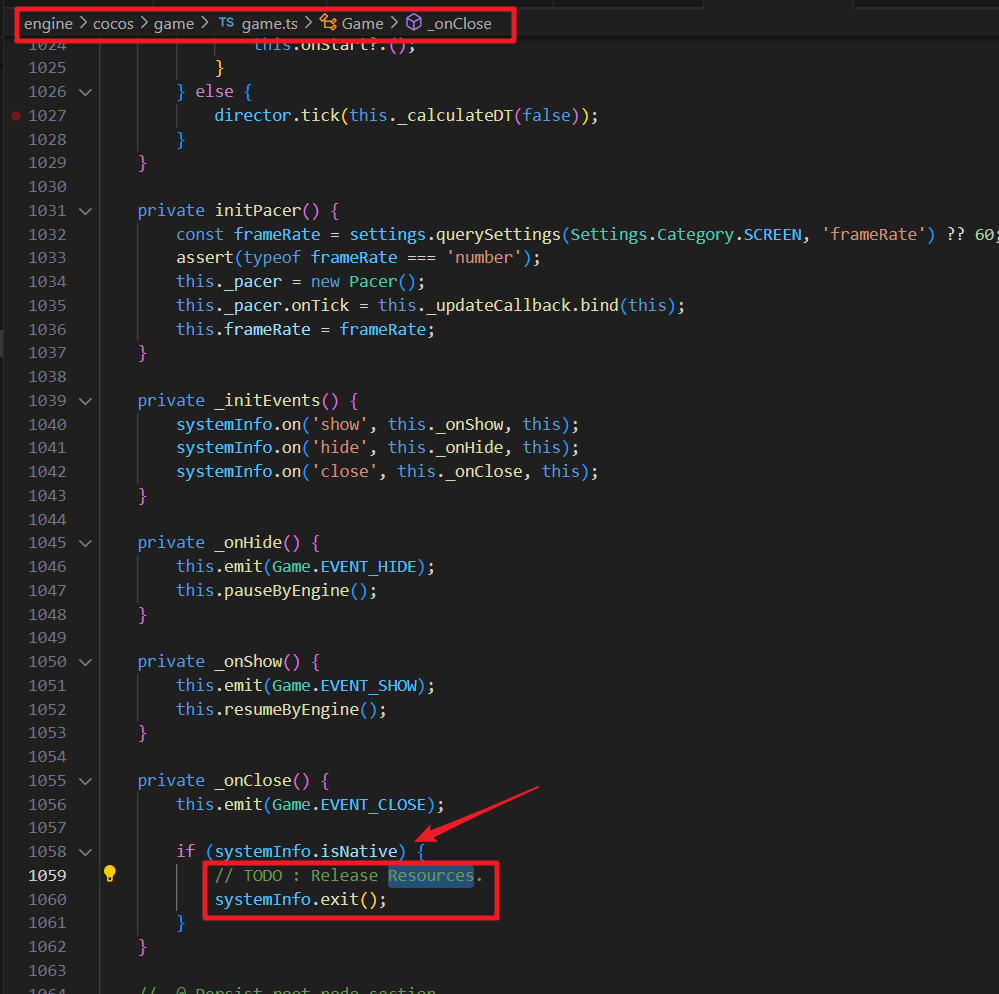The width and height of the screenshot is (999, 994).
Task: Click 'initPacer' method name on line 1031
Action: [x=258, y=210]
